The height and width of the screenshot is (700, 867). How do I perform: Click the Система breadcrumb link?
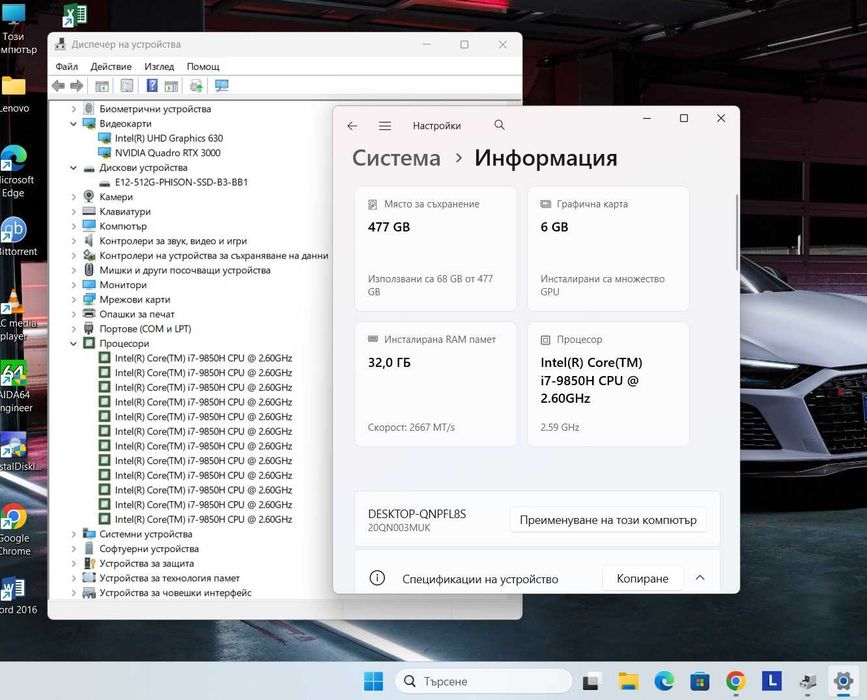pyautogui.click(x=396, y=158)
